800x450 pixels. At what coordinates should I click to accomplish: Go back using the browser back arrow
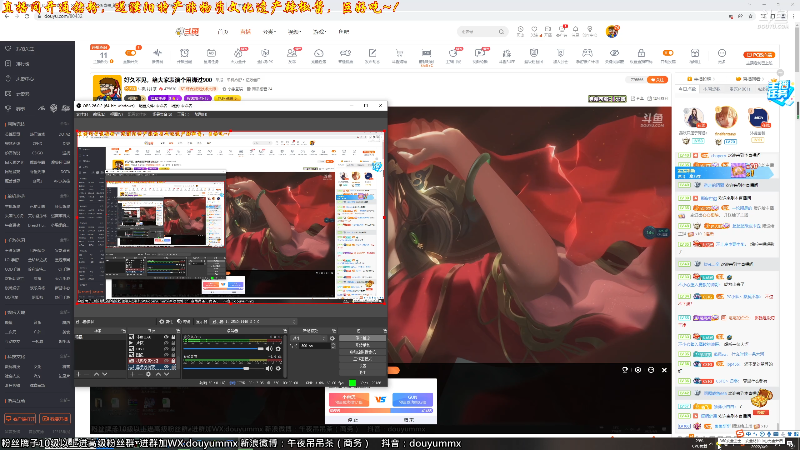pyautogui.click(x=7, y=16)
